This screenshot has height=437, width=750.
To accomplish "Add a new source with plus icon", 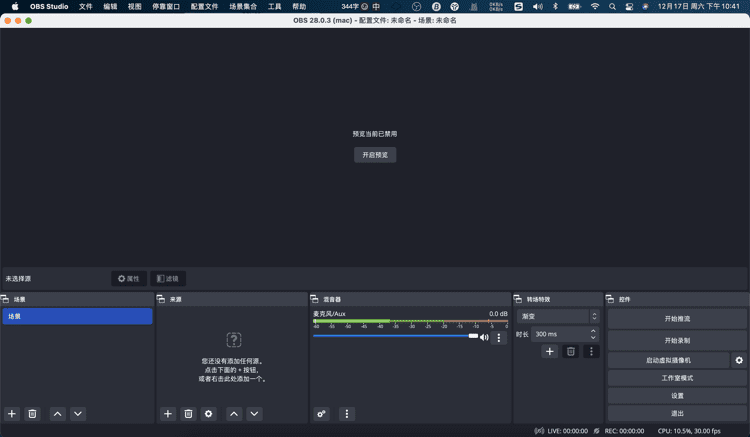I will (168, 414).
